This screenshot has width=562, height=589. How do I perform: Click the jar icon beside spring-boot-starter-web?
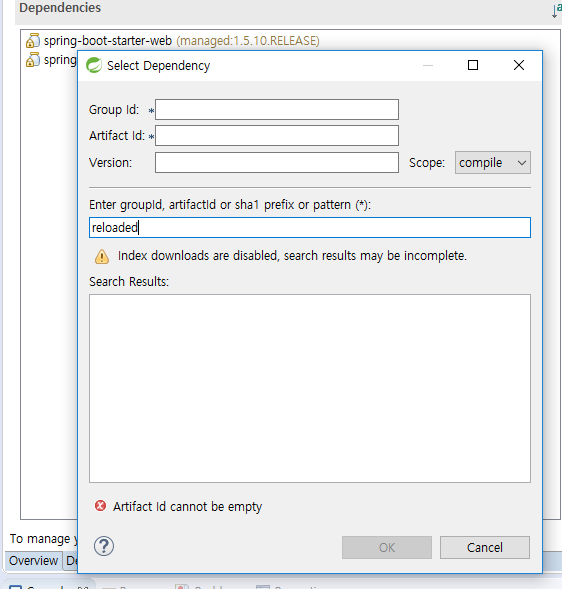33,41
